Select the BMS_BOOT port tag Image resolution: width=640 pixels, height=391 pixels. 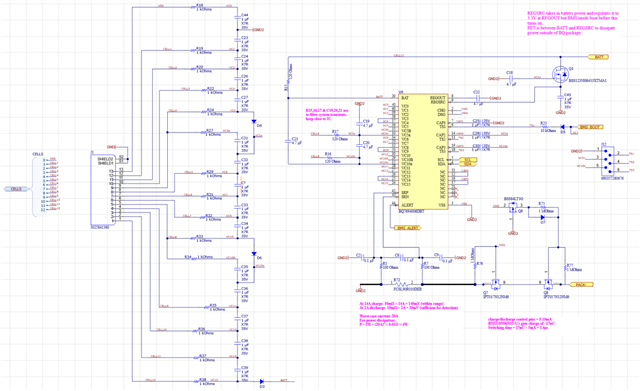tap(589, 127)
